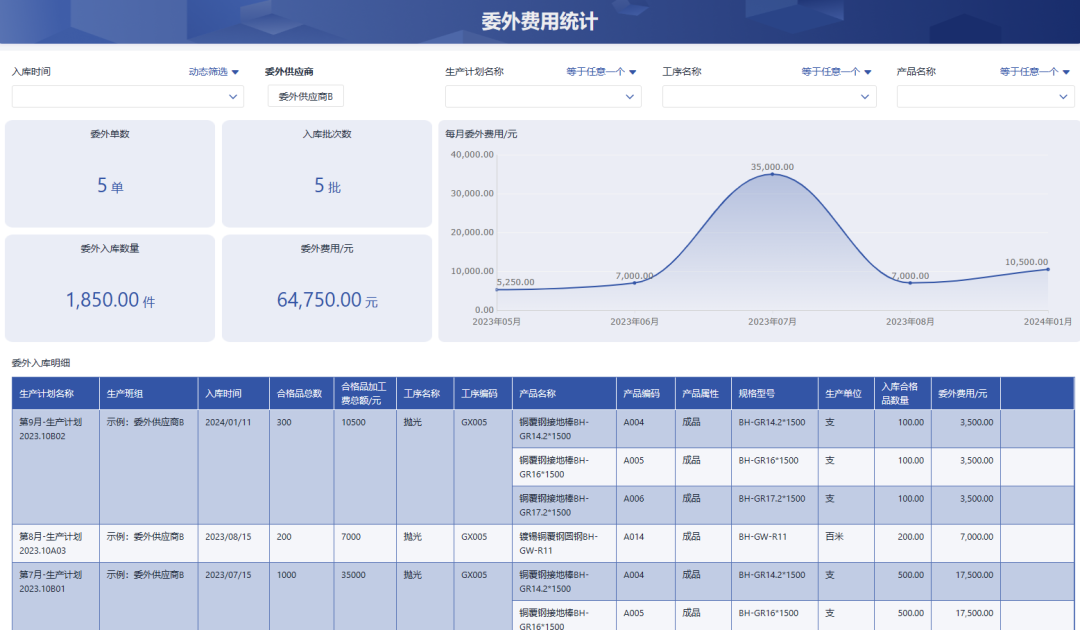This screenshot has height=630, width=1080.
Task: Open 等于任意一个 condition for 生产计划名称
Action: pos(601,72)
